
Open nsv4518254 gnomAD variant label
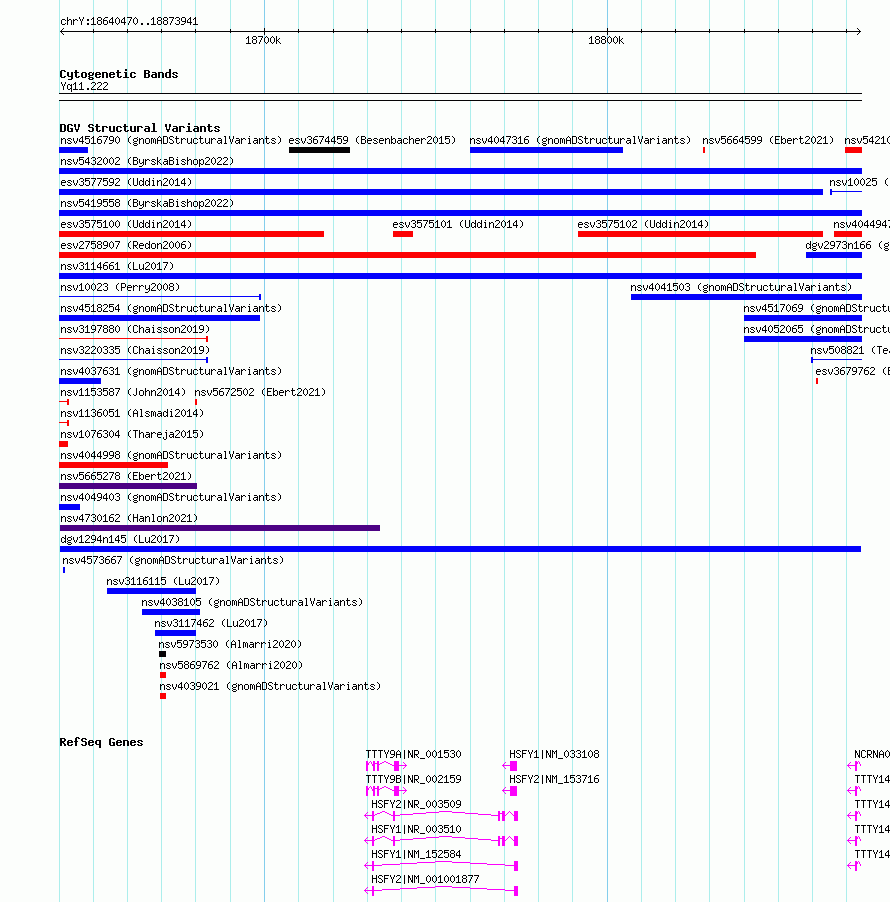tap(171, 308)
